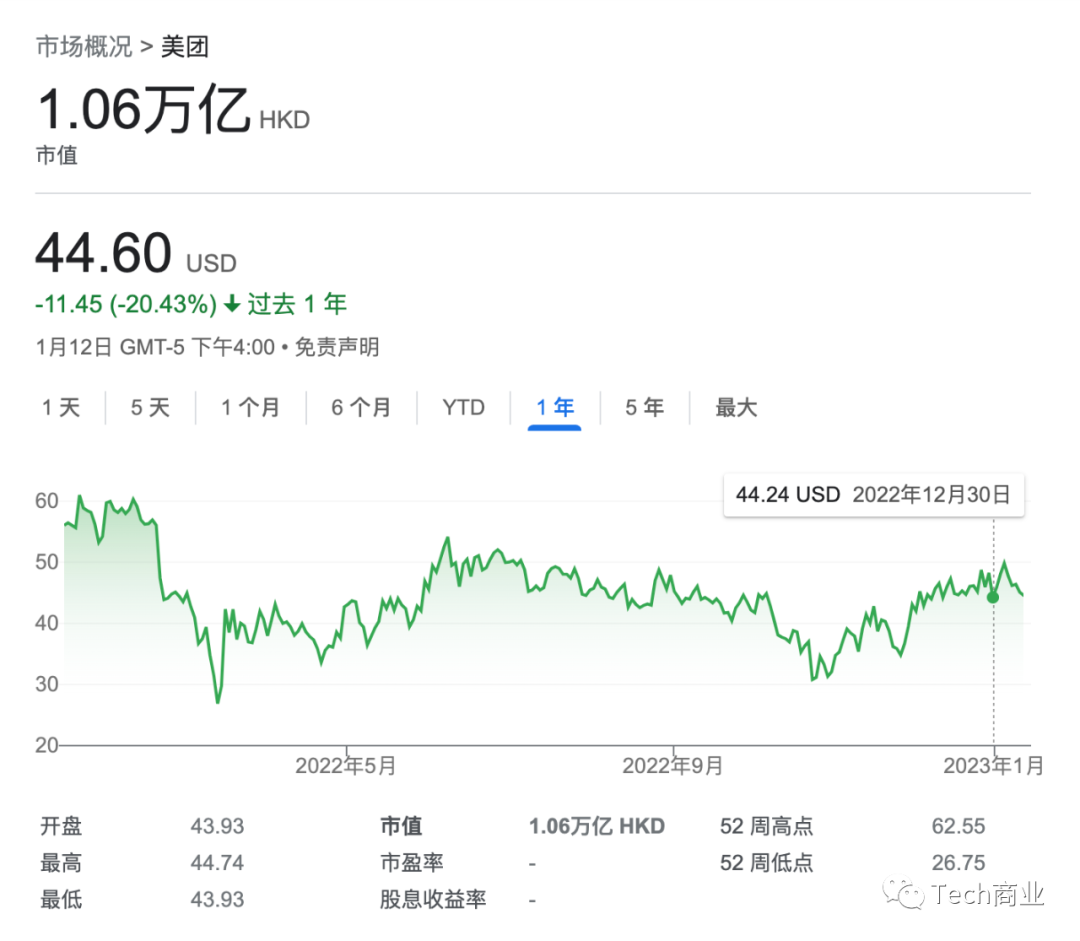
Task: Select the 6 个月 range tab
Action: coord(361,408)
